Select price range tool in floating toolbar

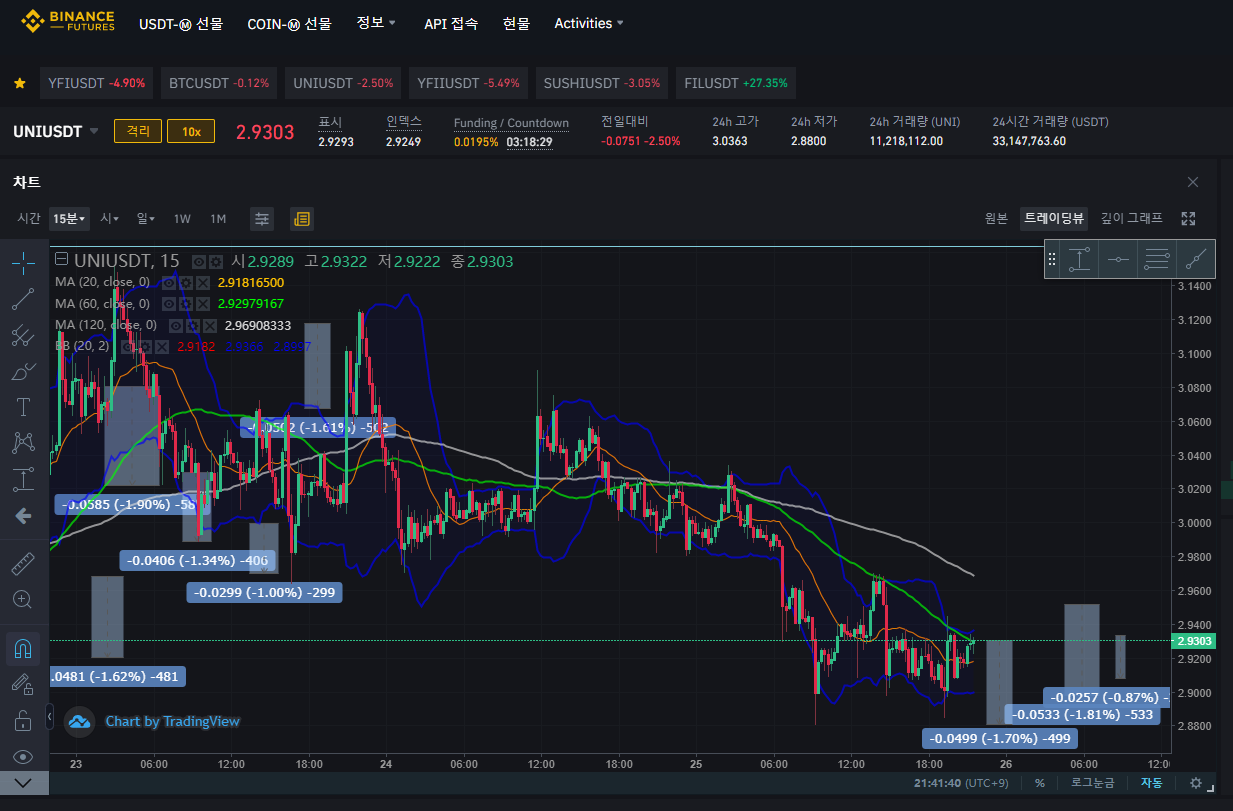point(1079,260)
